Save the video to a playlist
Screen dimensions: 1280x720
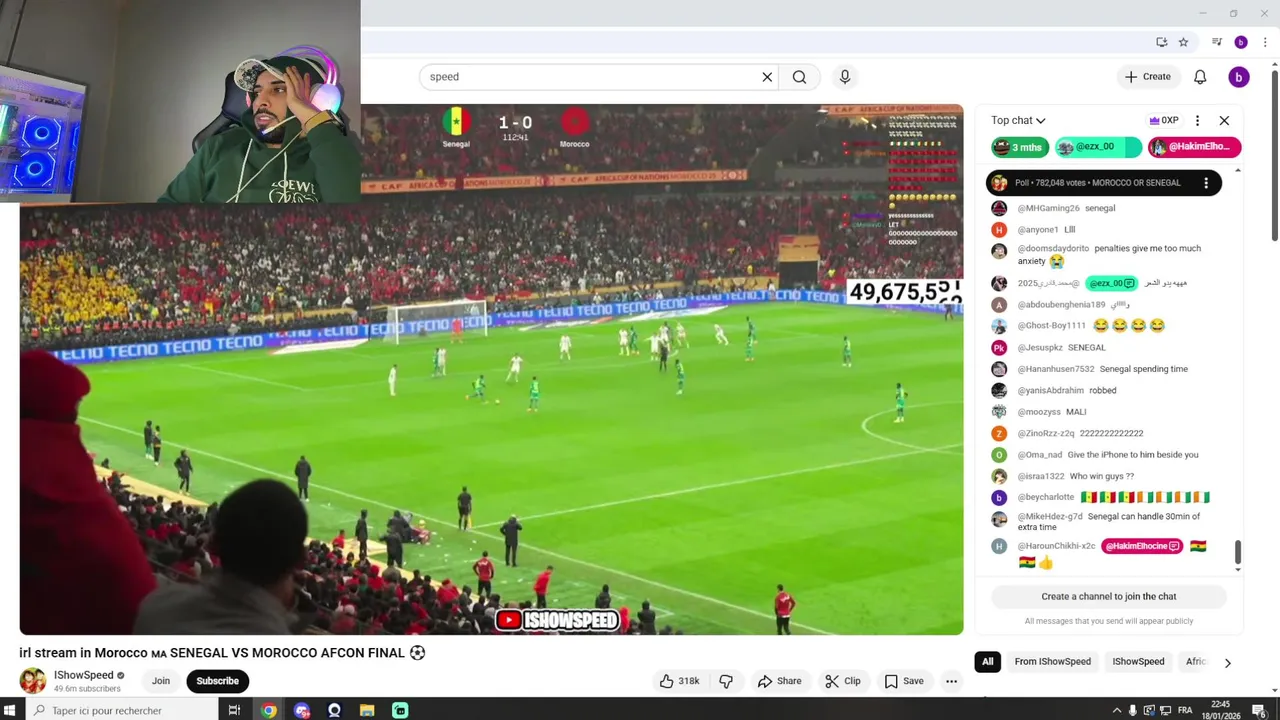(904, 681)
